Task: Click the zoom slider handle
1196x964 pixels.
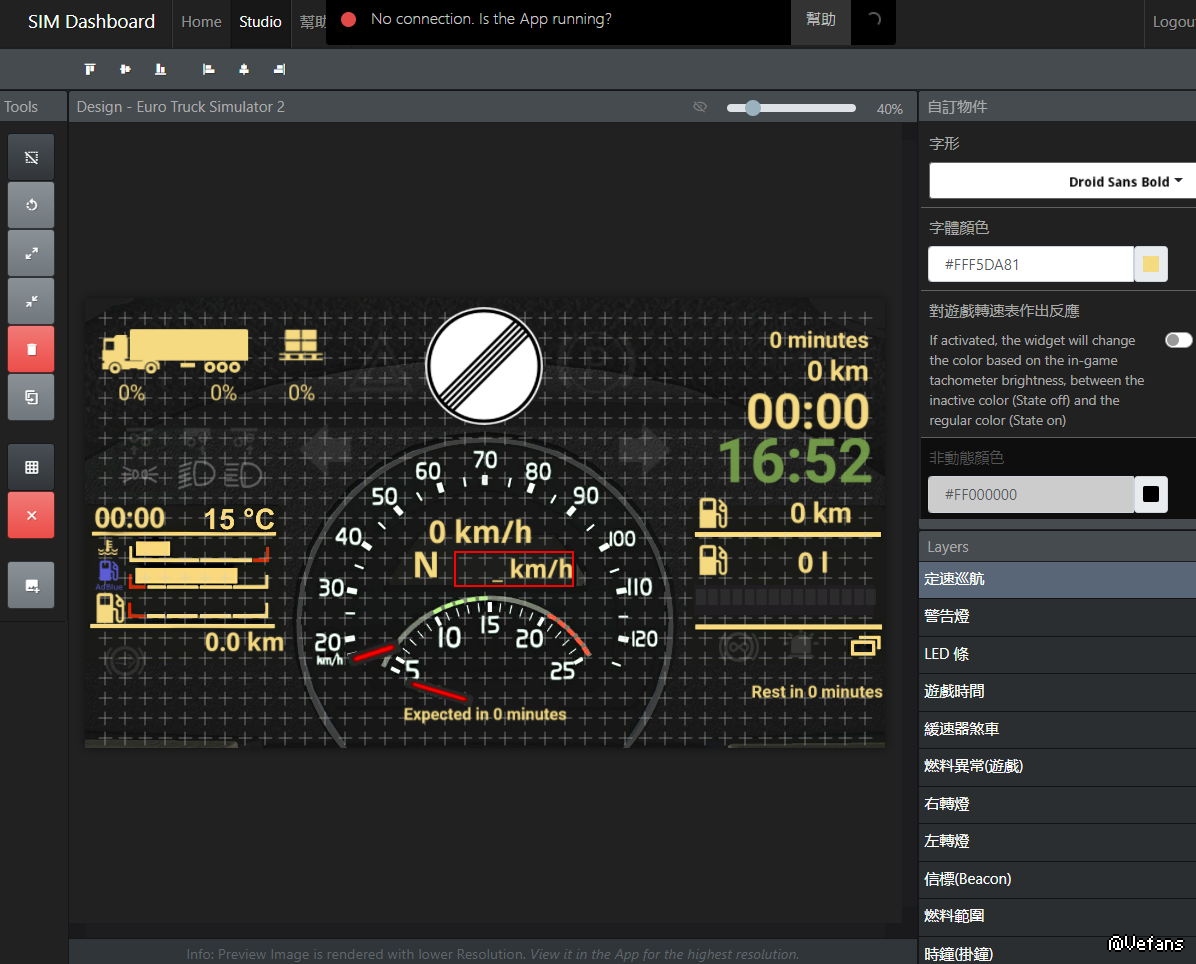Action: point(753,108)
